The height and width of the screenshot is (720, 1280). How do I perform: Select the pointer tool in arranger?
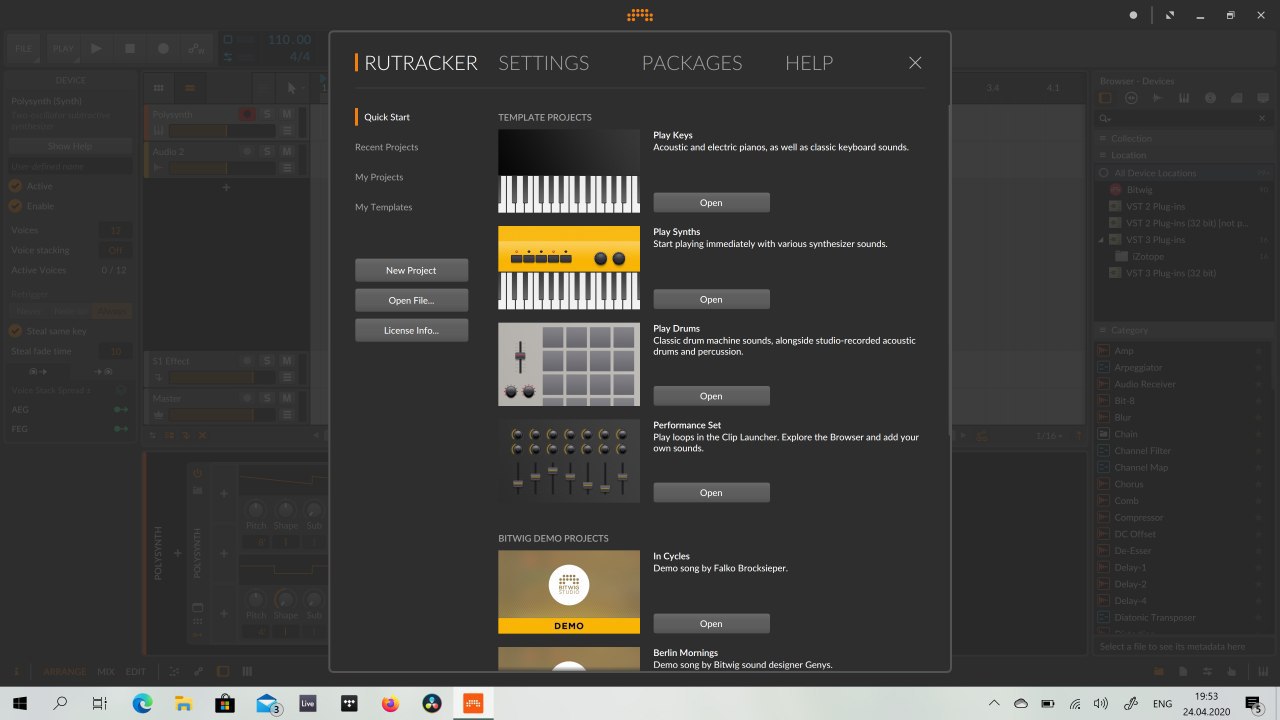click(x=291, y=88)
